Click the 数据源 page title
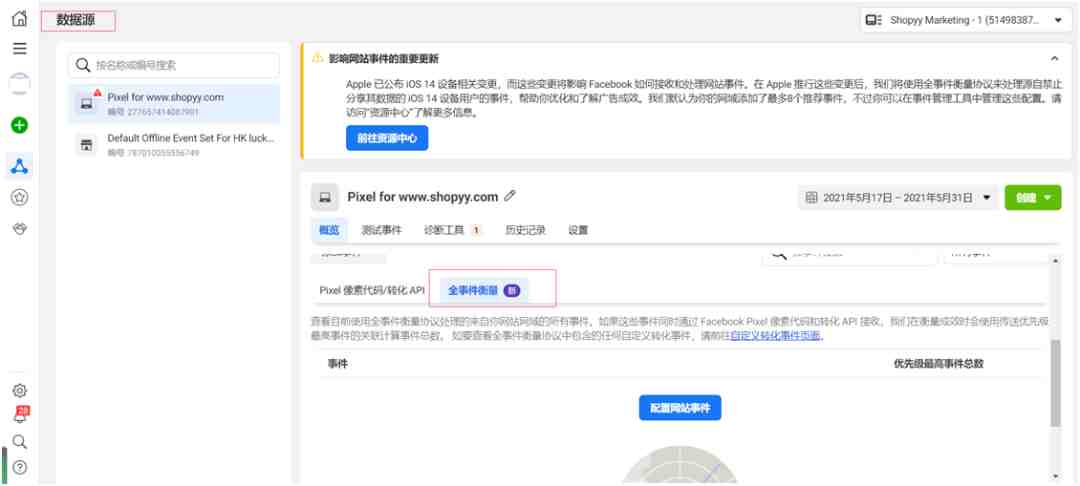This screenshot has width=1080, height=486. (x=76, y=21)
